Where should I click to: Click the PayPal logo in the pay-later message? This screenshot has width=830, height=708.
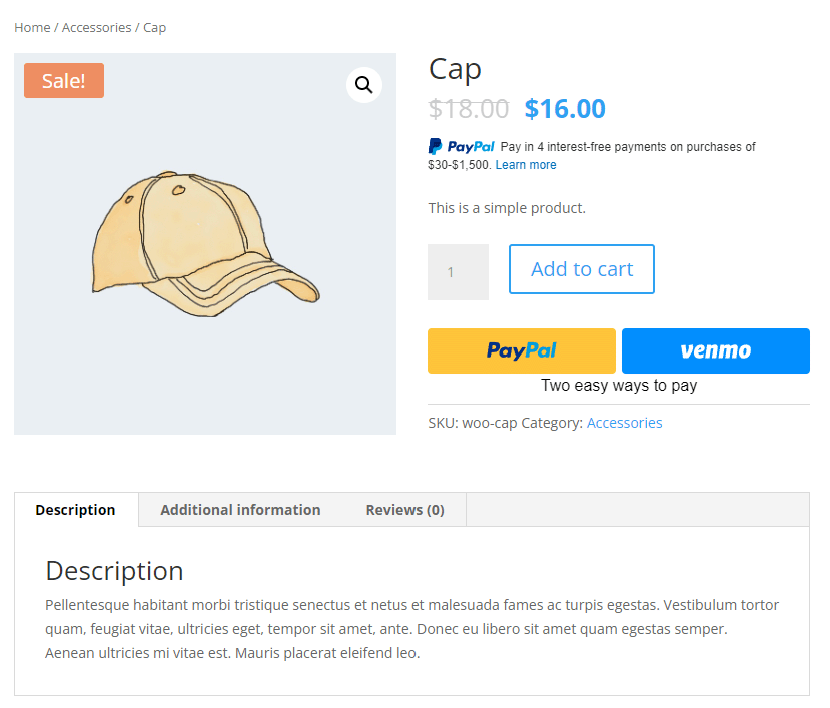[x=460, y=146]
